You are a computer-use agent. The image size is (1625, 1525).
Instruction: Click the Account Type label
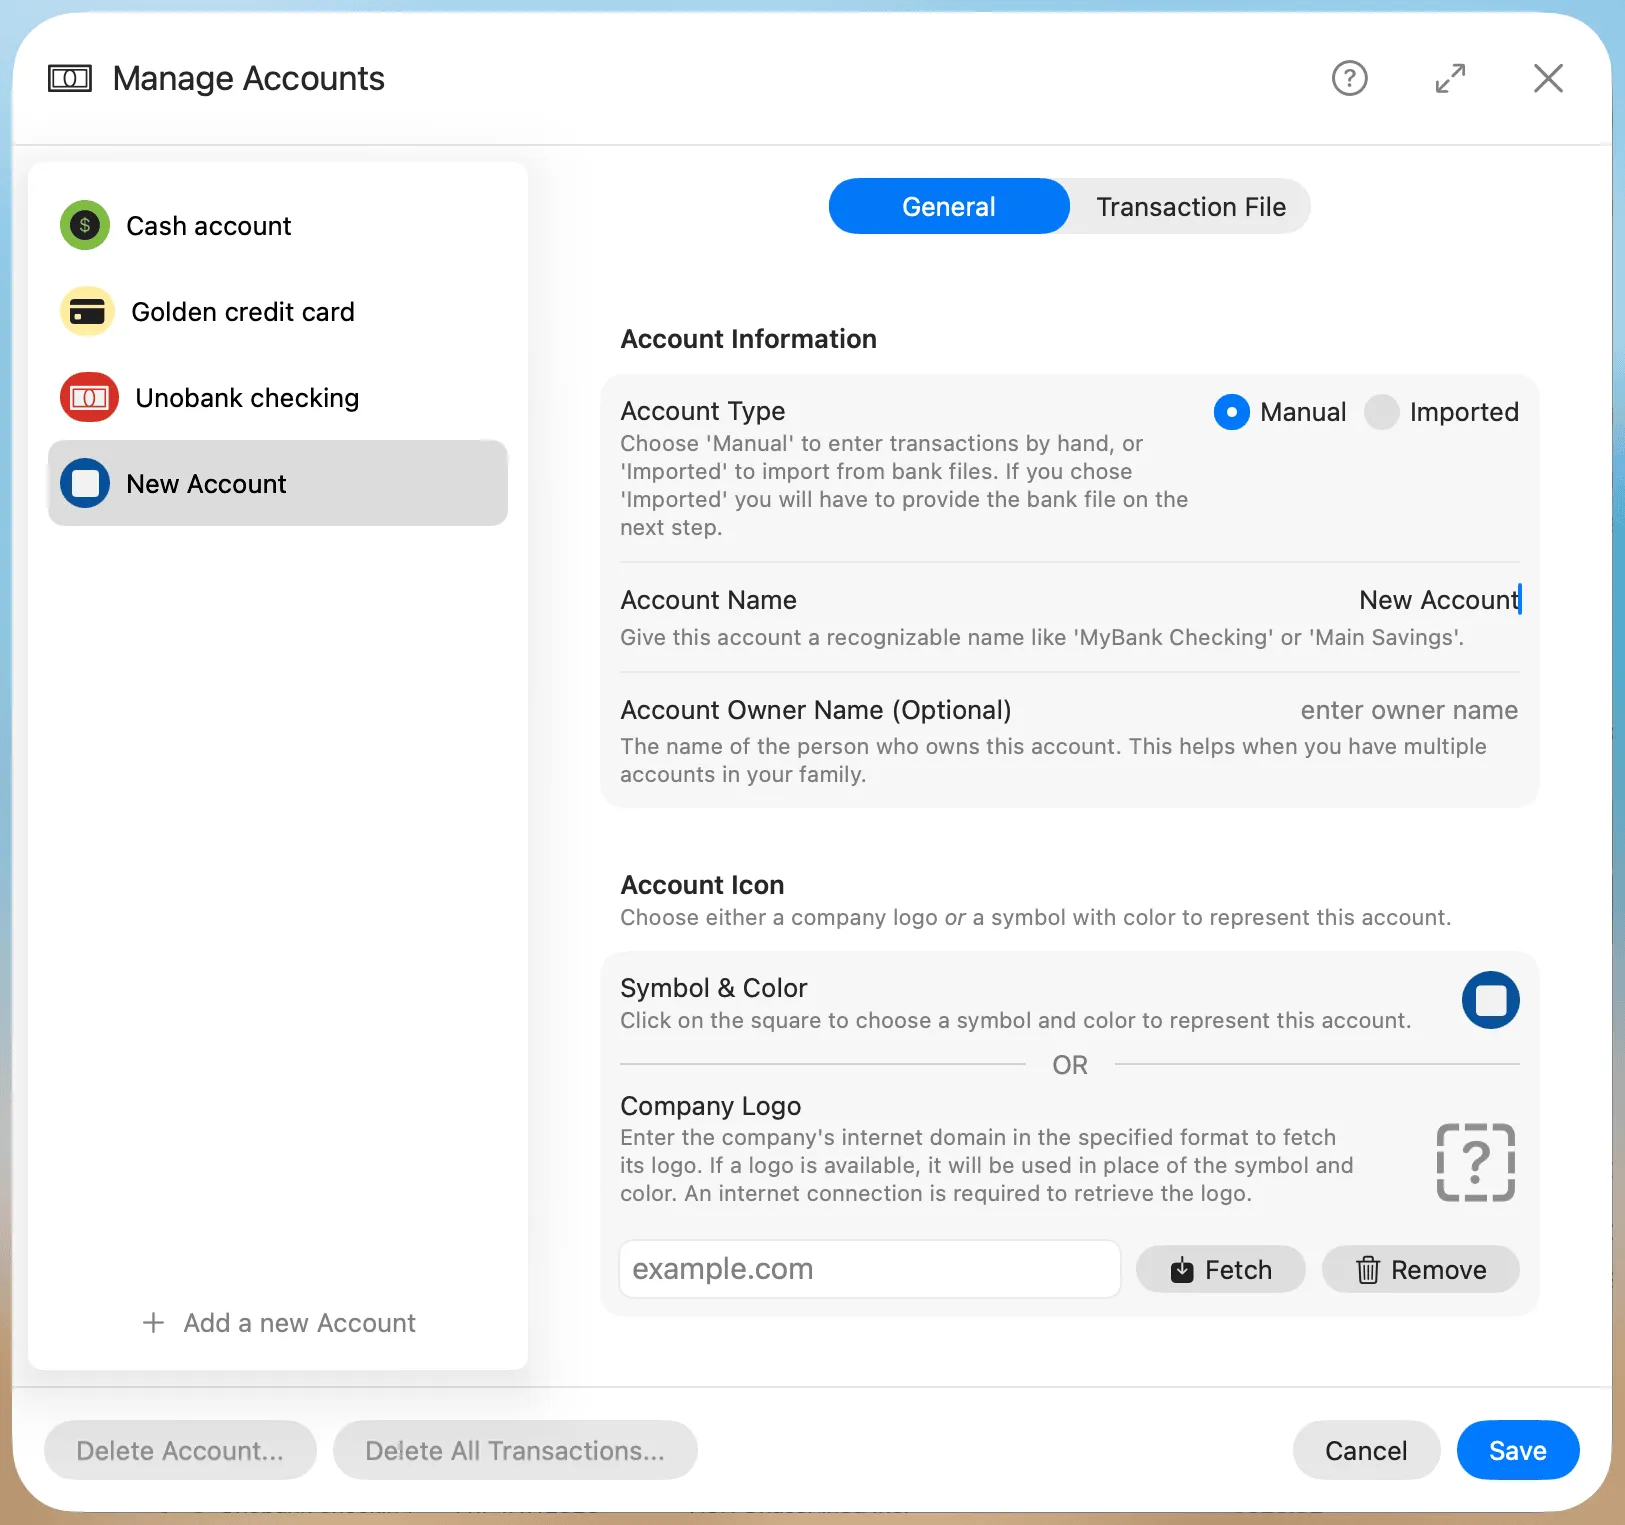702,411
